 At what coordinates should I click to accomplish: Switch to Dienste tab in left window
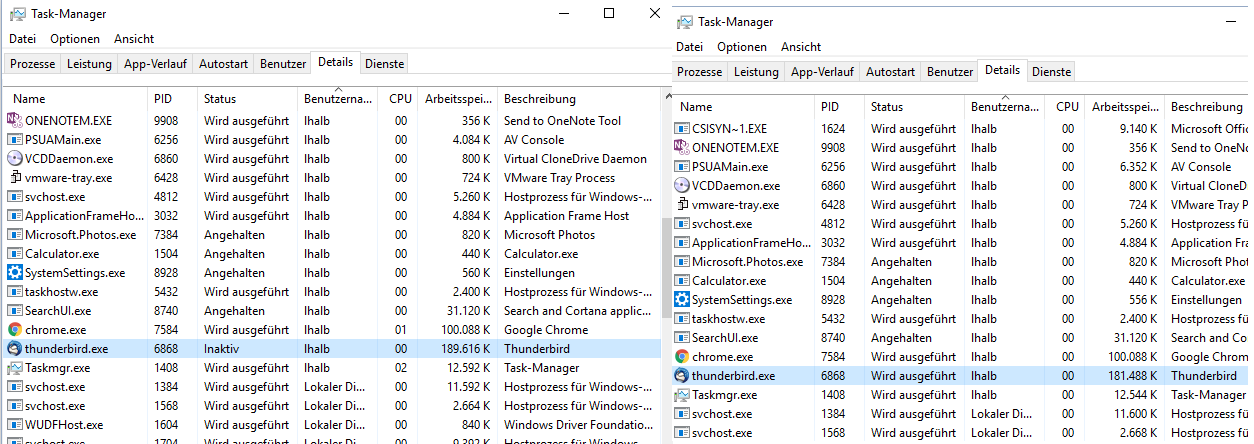click(384, 63)
